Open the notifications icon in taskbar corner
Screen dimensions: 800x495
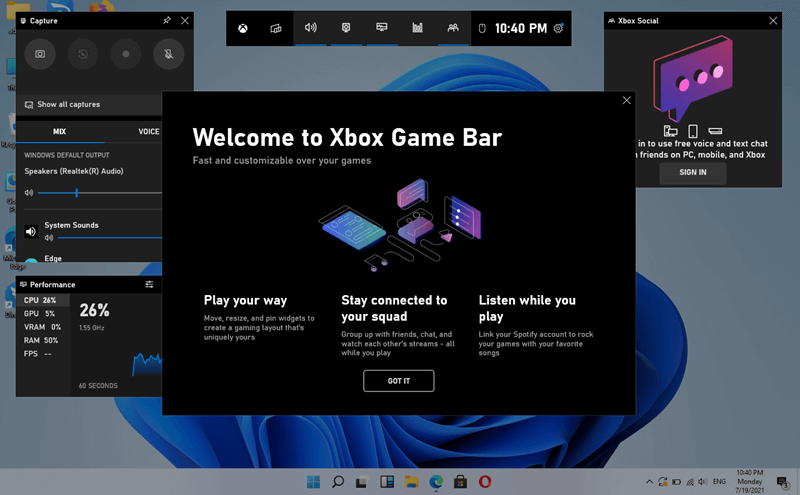[x=782, y=481]
